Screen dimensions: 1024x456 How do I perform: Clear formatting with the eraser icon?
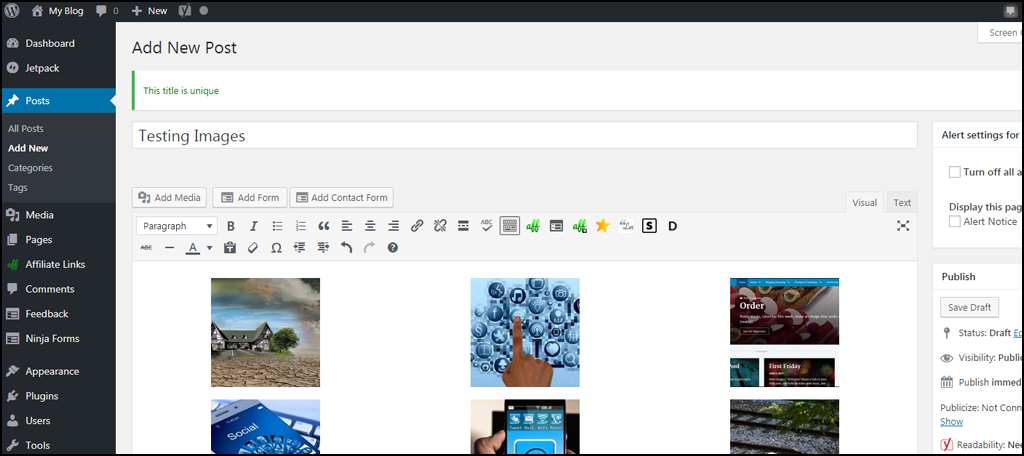(x=253, y=248)
